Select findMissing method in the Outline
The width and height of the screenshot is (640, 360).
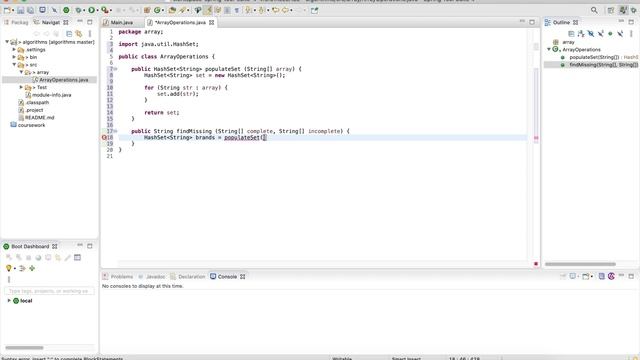click(603, 64)
